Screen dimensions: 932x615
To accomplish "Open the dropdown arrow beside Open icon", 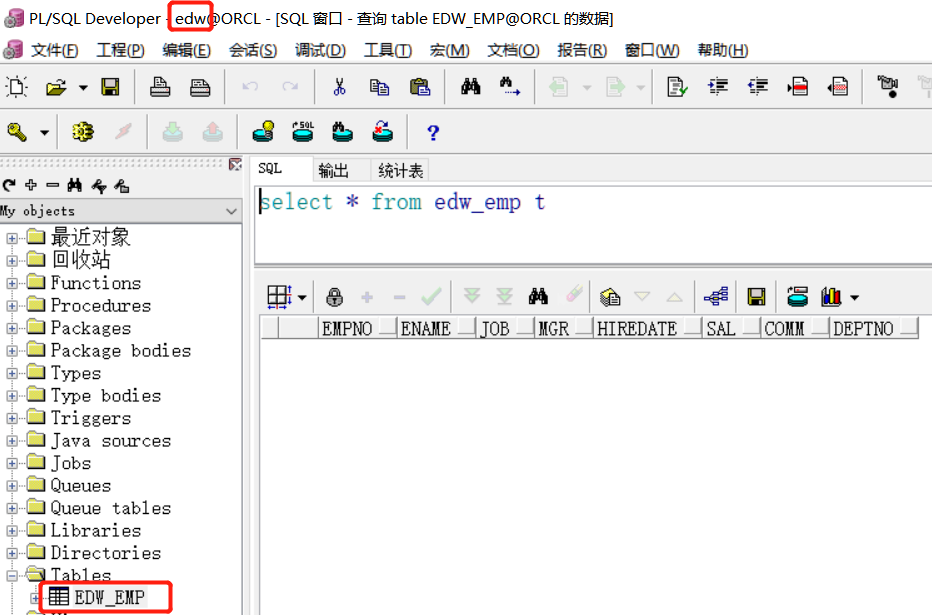I will click(83, 88).
